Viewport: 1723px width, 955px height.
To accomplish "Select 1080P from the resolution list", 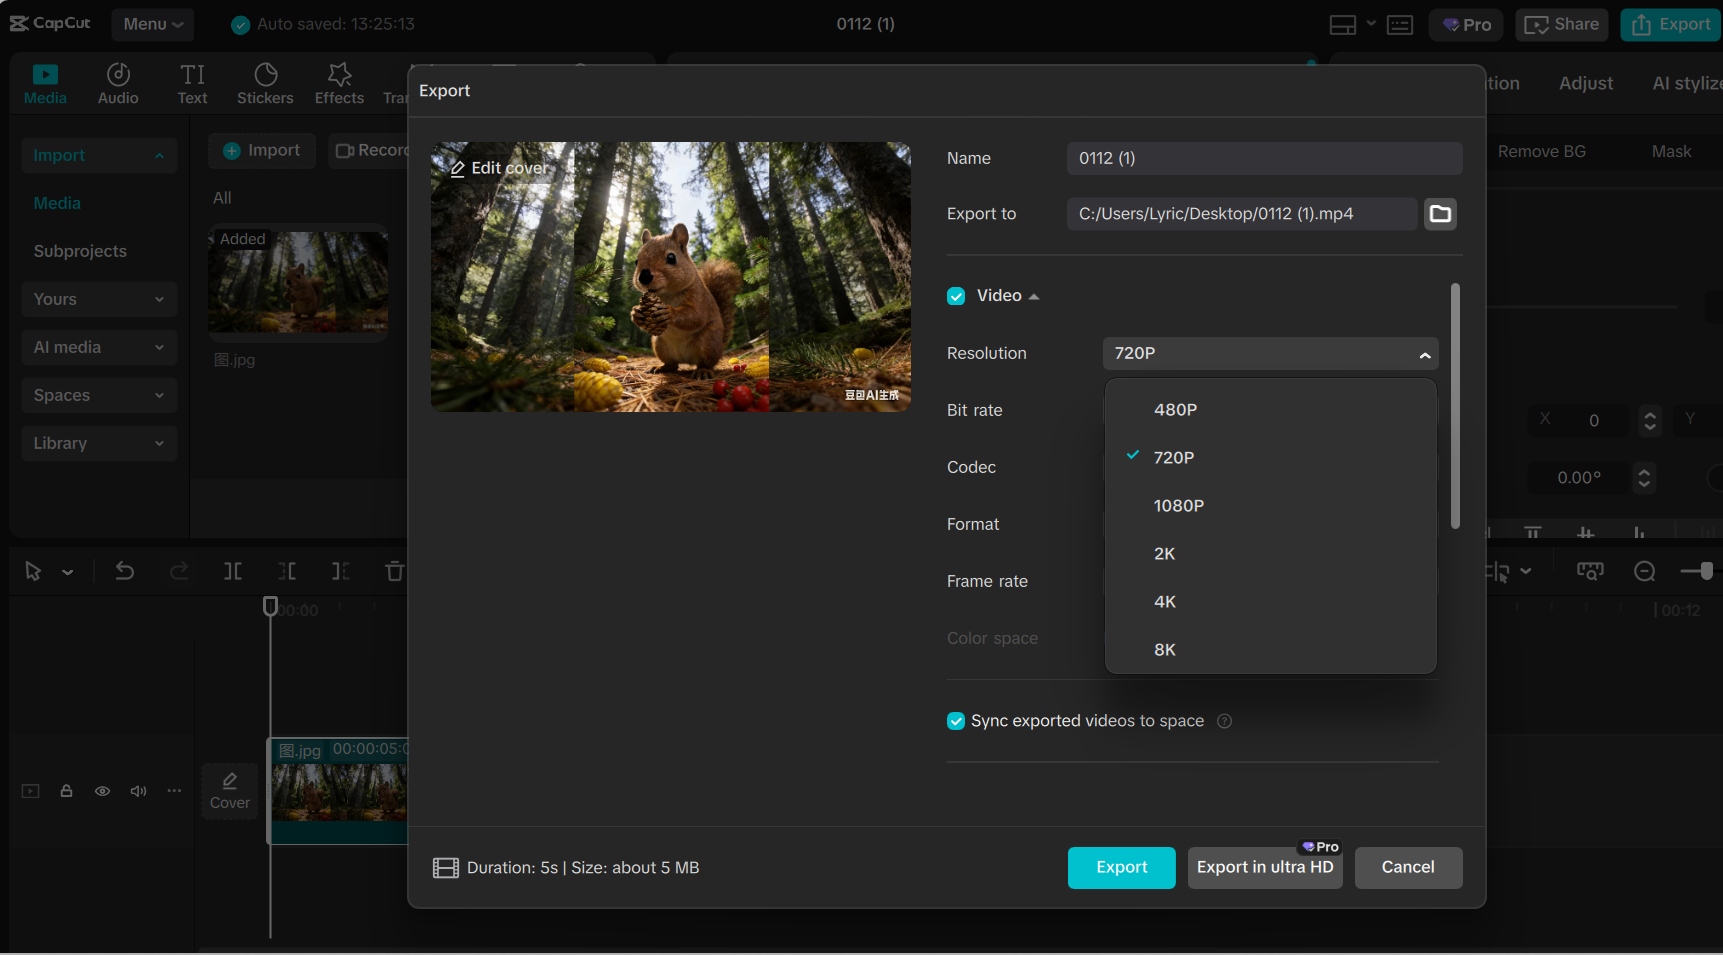I will point(1178,505).
